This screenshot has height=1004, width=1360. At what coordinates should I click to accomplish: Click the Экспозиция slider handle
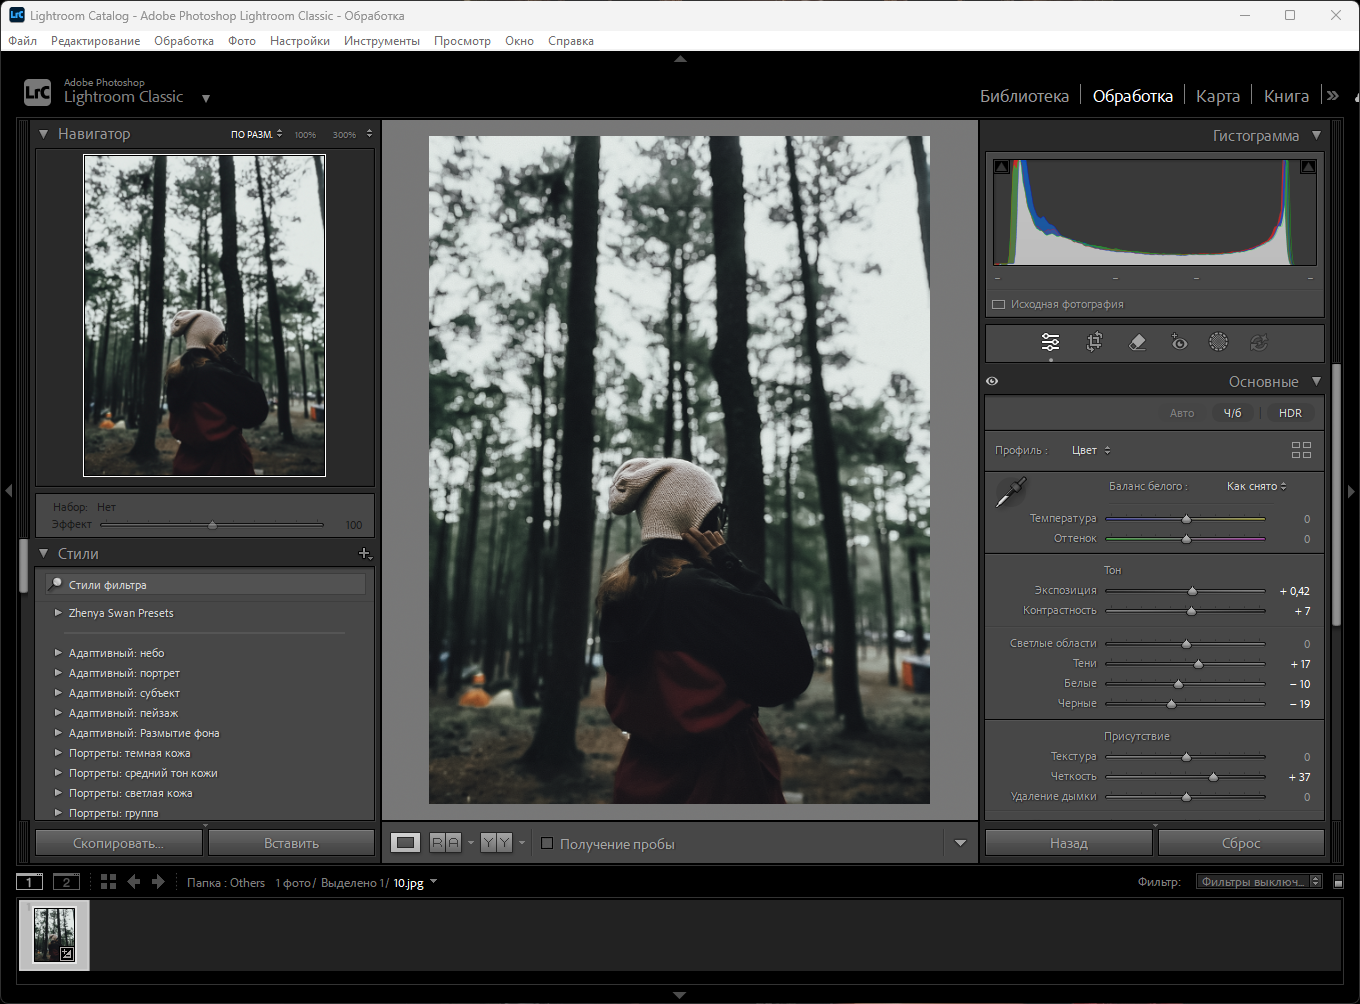[1192, 591]
